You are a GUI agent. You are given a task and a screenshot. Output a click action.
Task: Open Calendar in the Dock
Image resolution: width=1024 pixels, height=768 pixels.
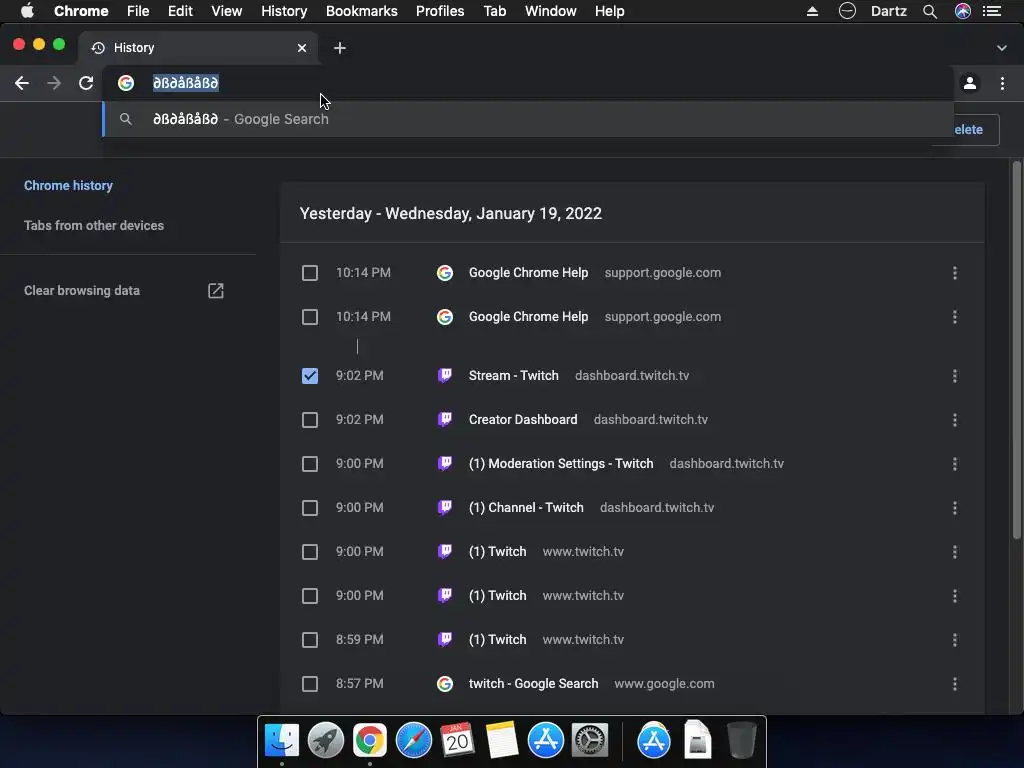(458, 741)
